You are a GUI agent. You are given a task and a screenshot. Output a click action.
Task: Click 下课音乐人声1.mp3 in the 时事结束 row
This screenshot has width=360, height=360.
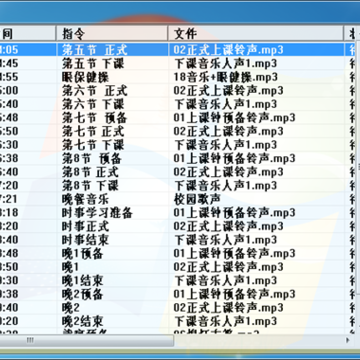tap(226, 240)
